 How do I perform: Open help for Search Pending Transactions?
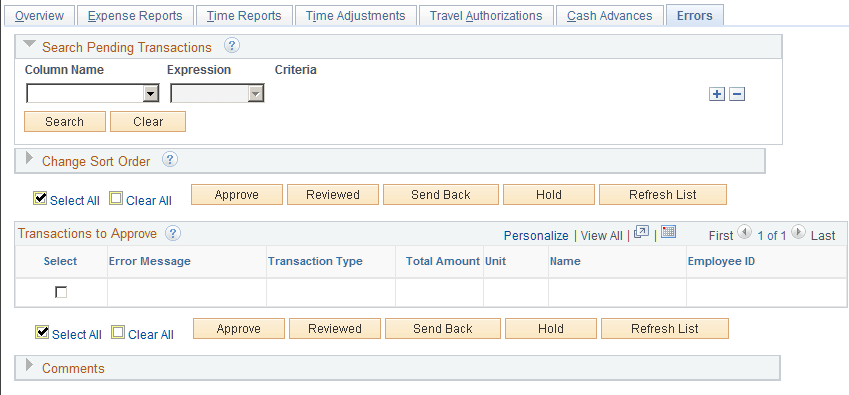pyautogui.click(x=232, y=46)
